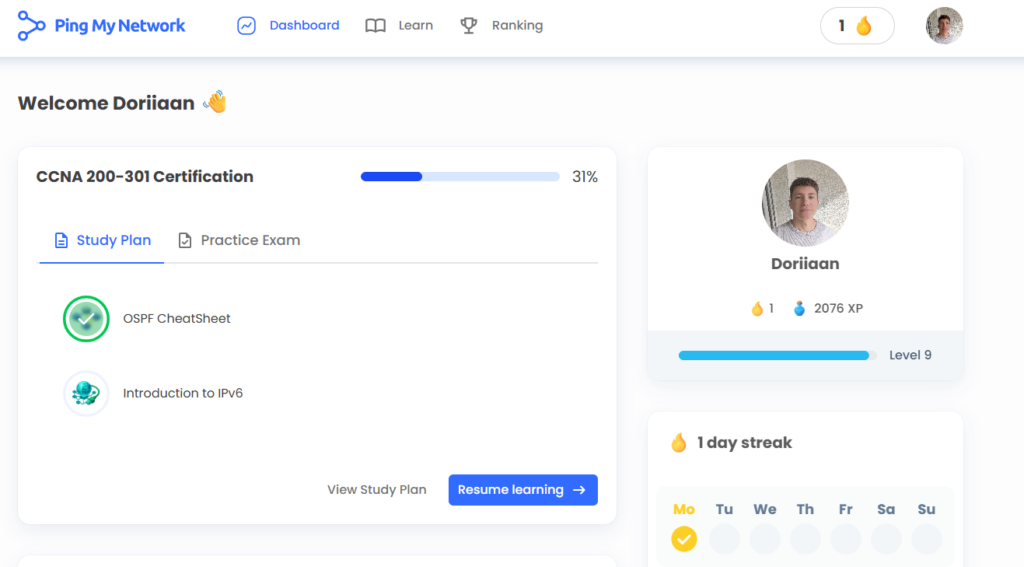Click the Thursday streak circle
The height and width of the screenshot is (567, 1024).
pyautogui.click(x=805, y=539)
